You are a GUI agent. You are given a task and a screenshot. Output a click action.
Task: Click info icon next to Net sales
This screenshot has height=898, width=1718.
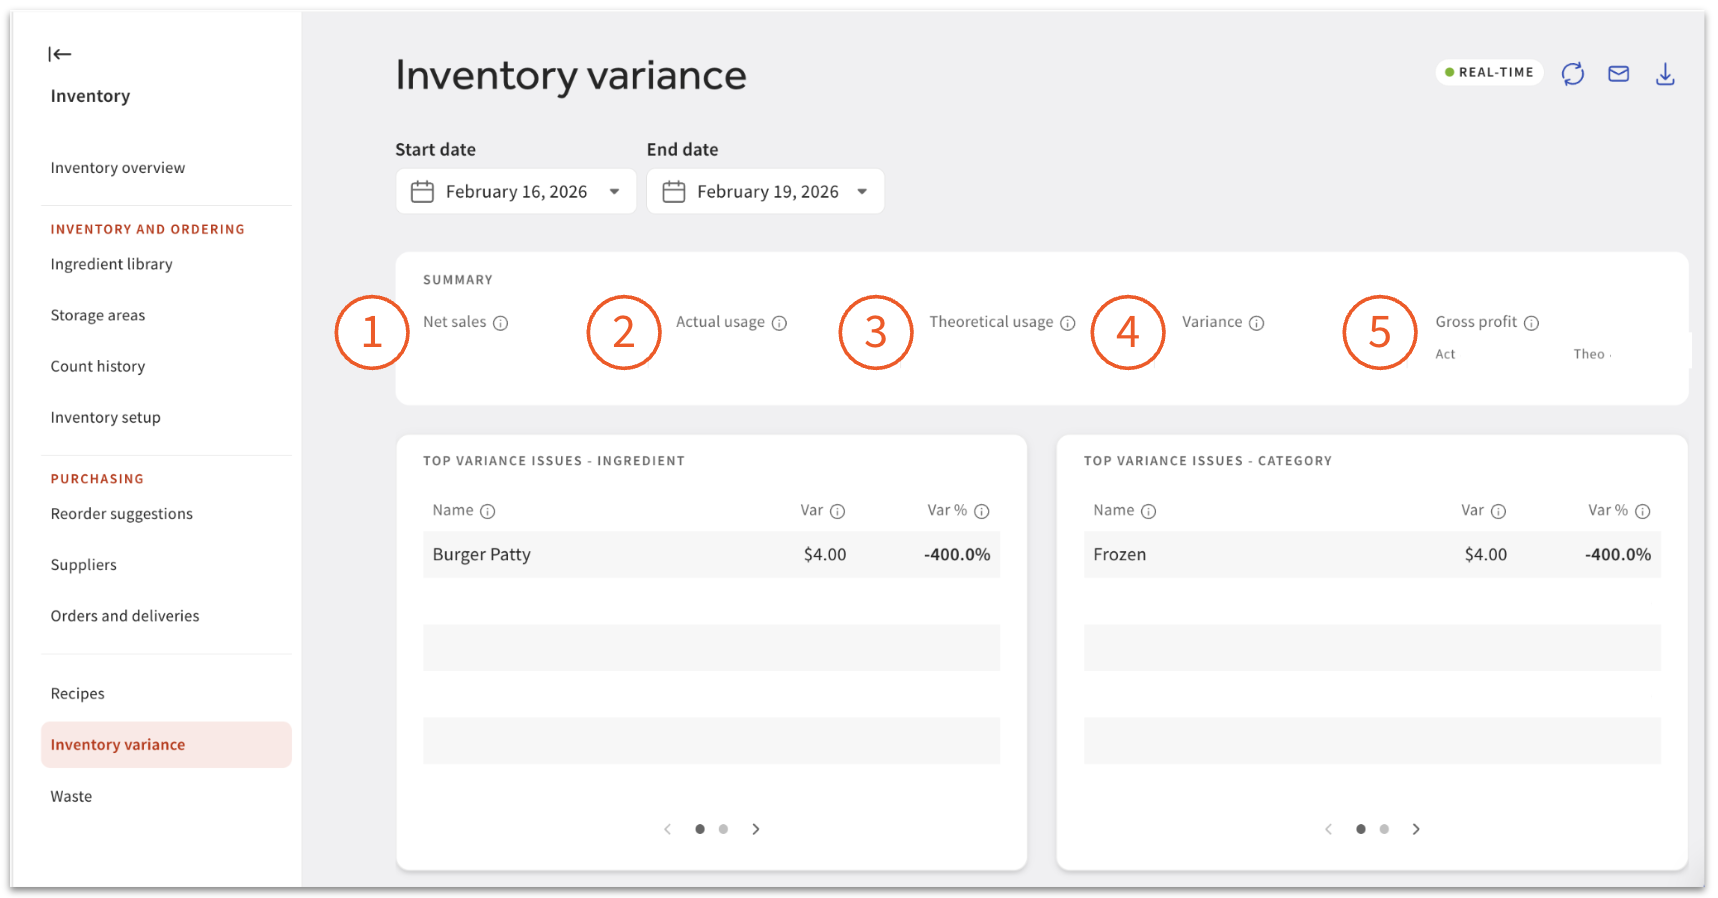coord(500,323)
